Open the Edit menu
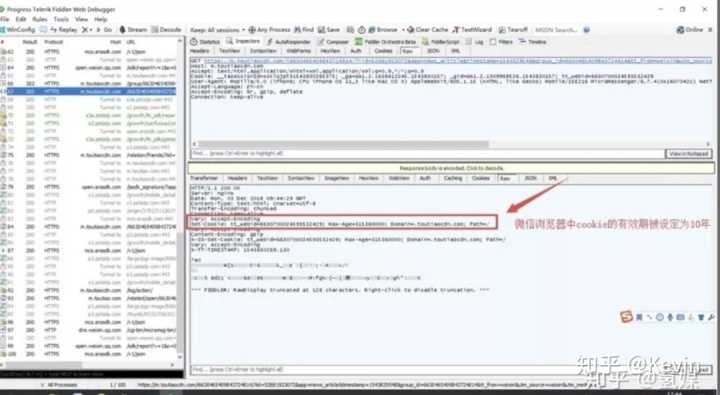 coord(21,19)
